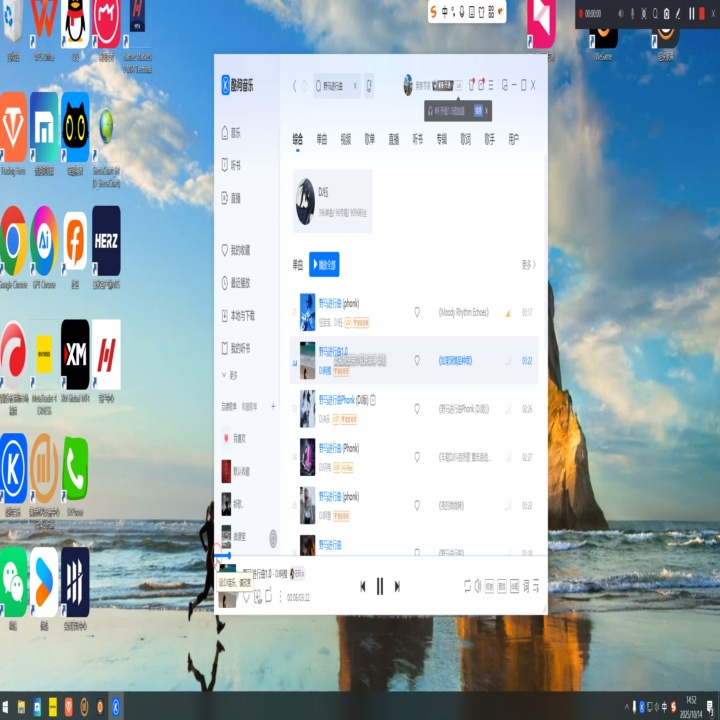This screenshot has width=720, height=720.
Task: Switch to the 歌词 results tab
Action: pos(466,139)
